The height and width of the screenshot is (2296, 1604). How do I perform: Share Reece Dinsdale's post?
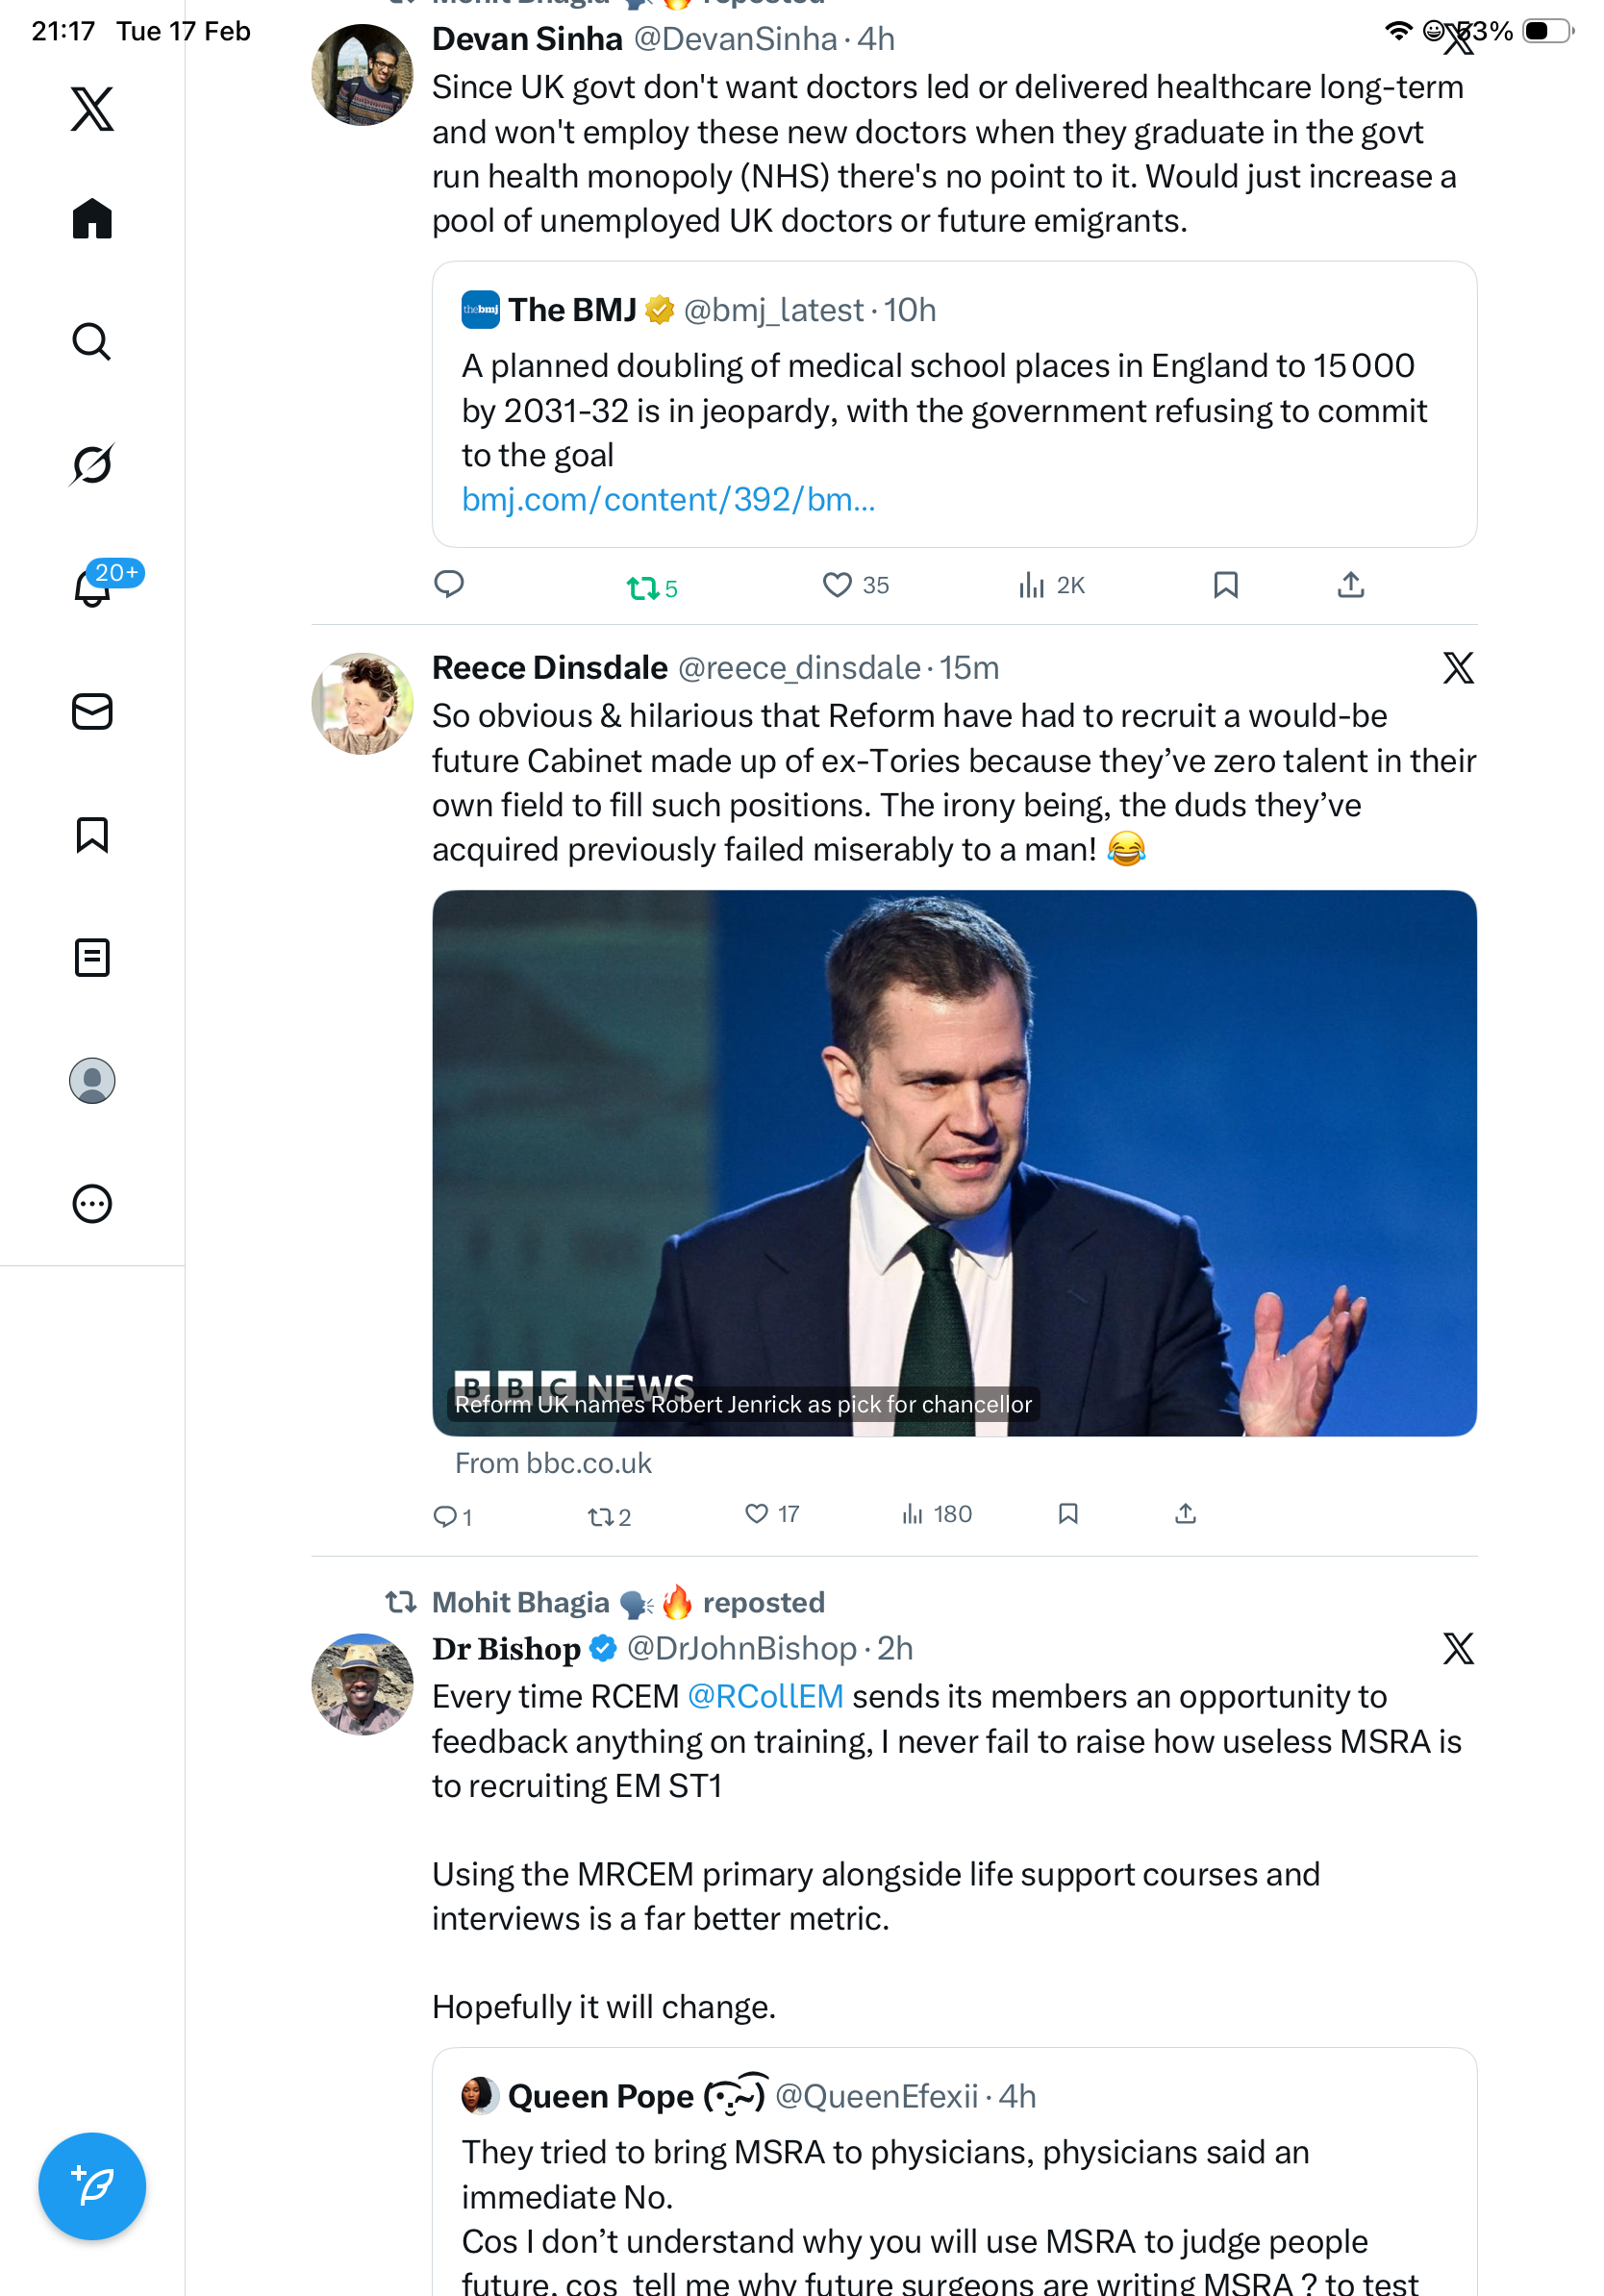(x=1185, y=1514)
